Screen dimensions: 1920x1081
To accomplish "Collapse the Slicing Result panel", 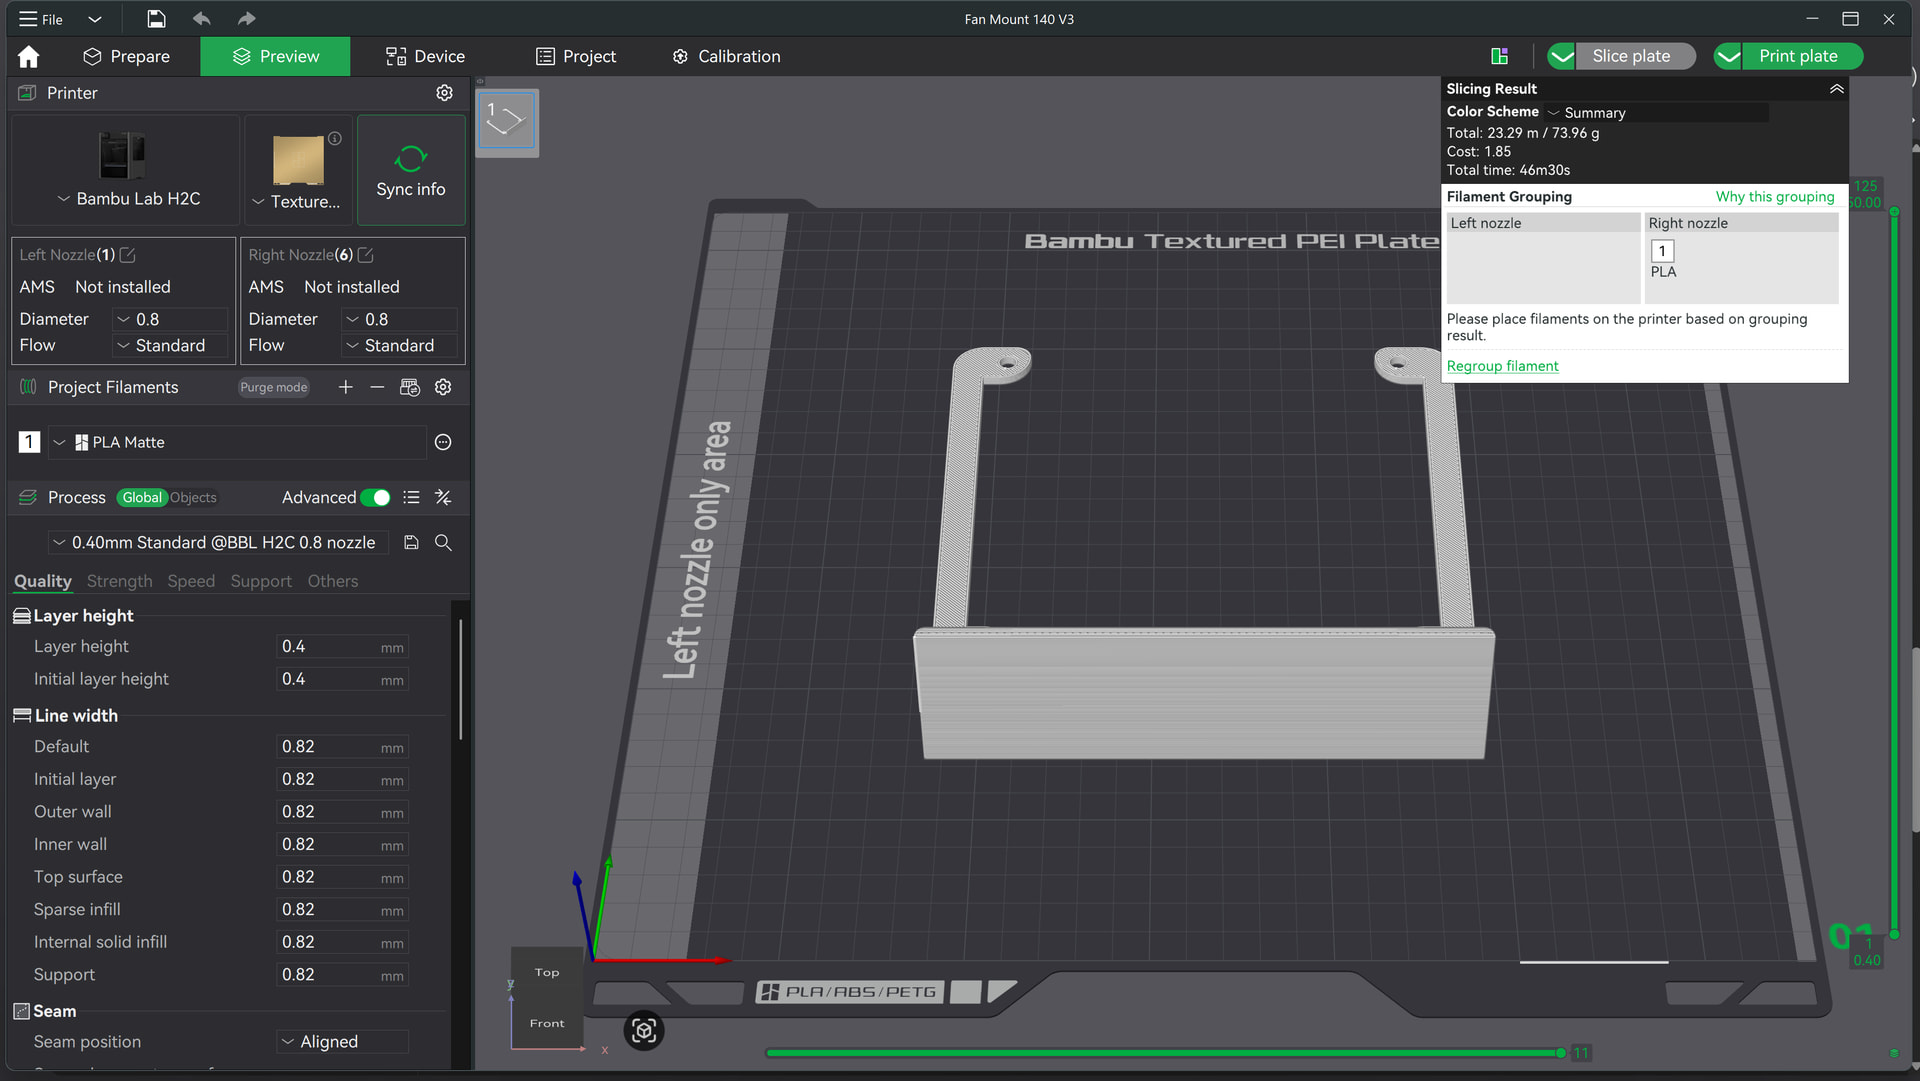I will point(1836,89).
